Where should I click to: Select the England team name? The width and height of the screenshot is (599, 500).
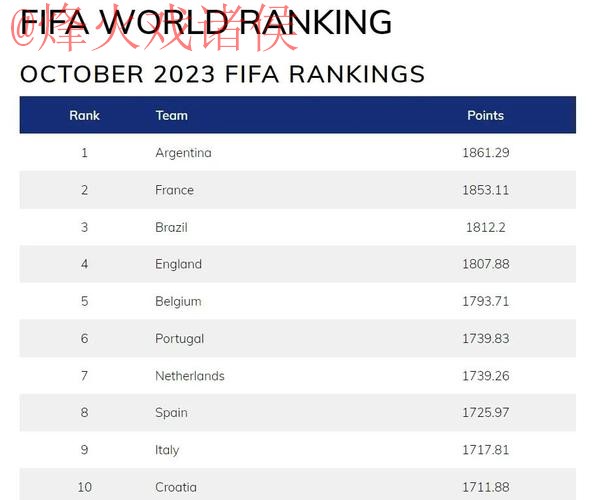point(178,264)
